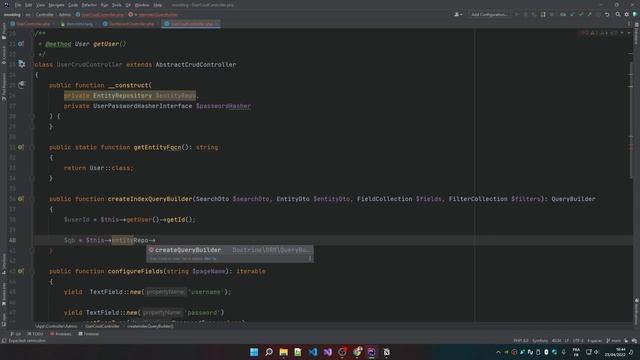Collapse fold marker at getEntityFqcn closing brace
The height and width of the screenshot is (360, 640).
tap(32, 178)
